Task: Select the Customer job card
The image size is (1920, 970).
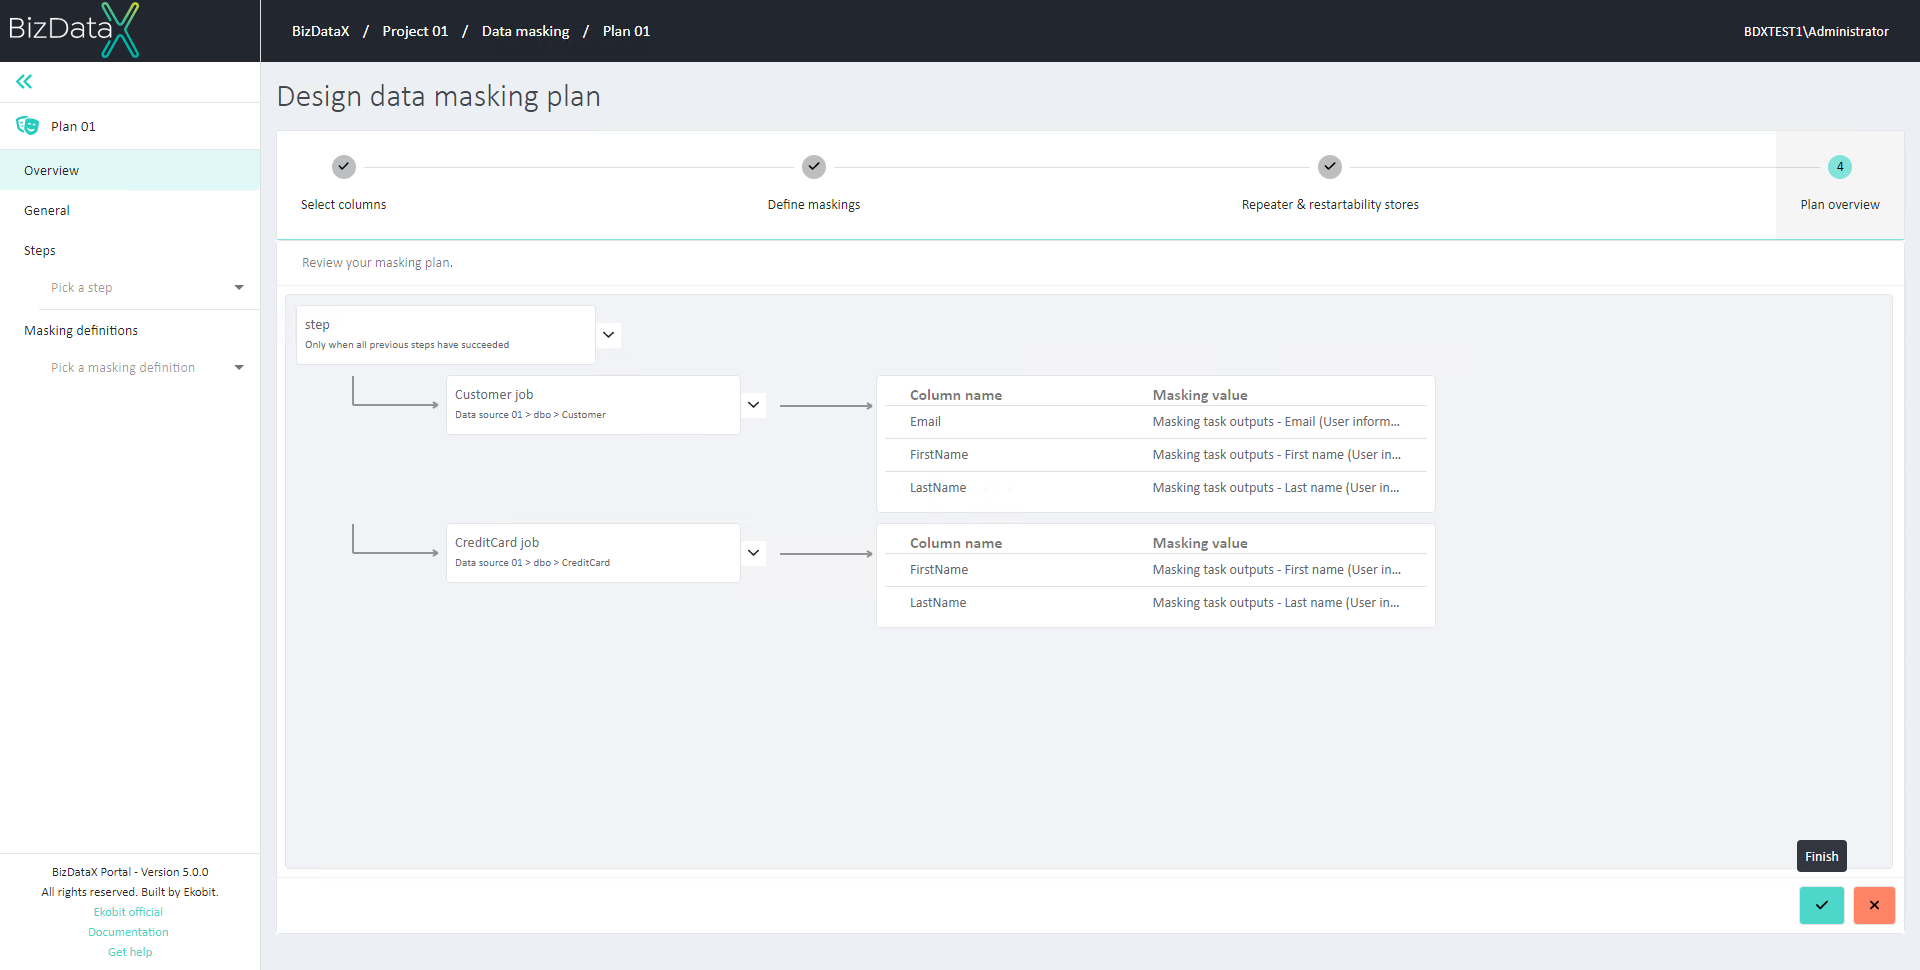Action: [x=593, y=405]
